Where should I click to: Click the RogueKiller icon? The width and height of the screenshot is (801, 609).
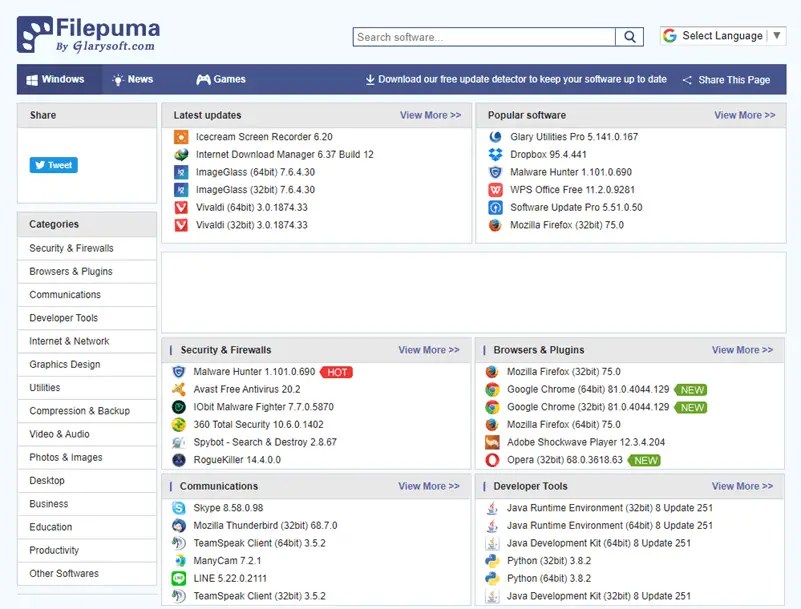178,460
